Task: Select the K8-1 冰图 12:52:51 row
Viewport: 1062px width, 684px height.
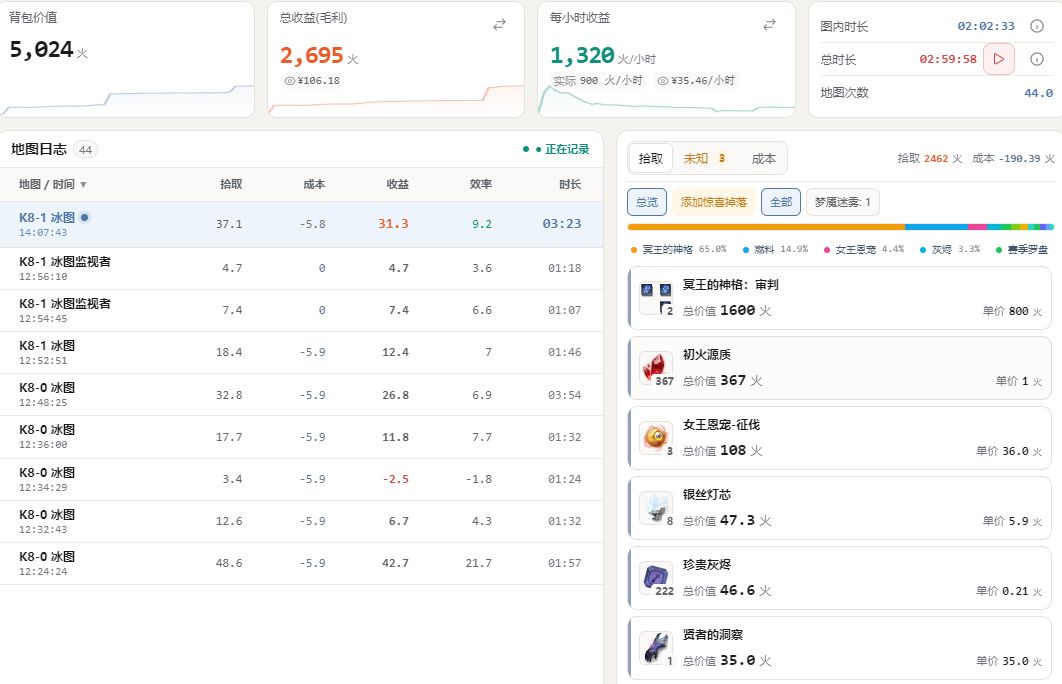Action: coord(301,352)
